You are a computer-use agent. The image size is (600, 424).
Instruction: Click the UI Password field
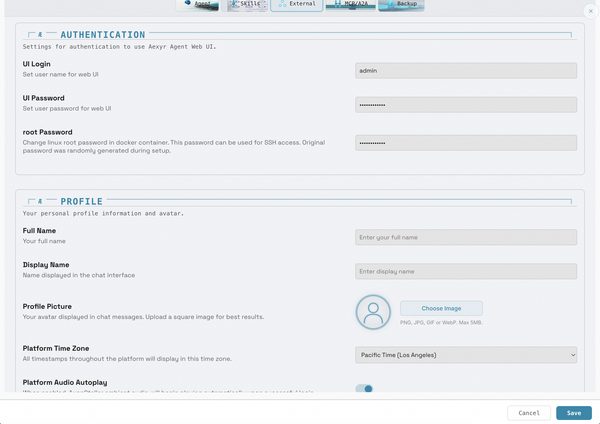(466, 105)
